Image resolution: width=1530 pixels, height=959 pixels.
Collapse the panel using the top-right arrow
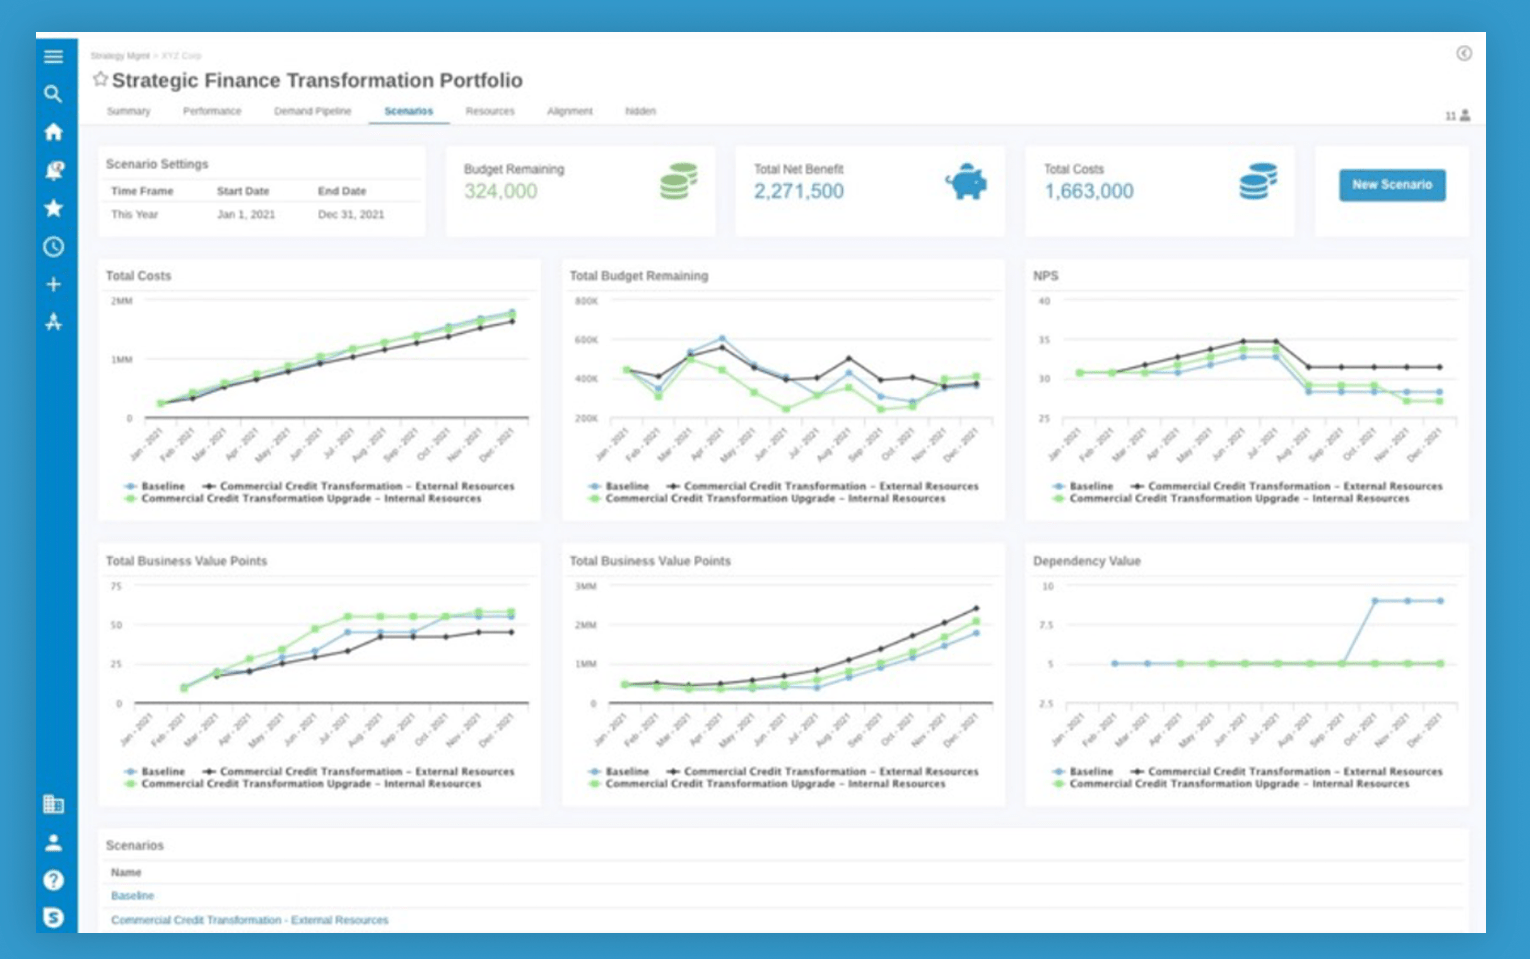tap(1463, 54)
